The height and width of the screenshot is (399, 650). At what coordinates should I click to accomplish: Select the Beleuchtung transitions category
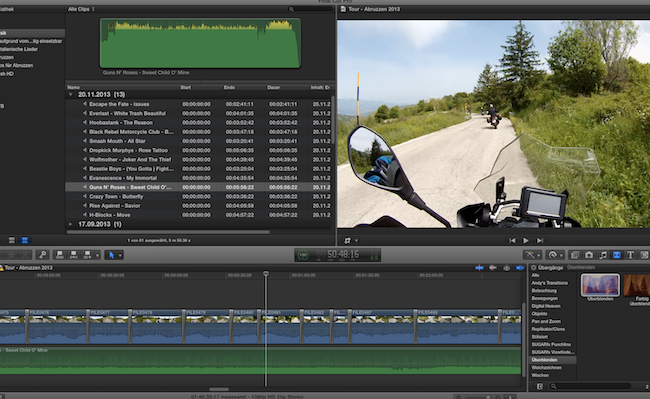pyautogui.click(x=544, y=290)
